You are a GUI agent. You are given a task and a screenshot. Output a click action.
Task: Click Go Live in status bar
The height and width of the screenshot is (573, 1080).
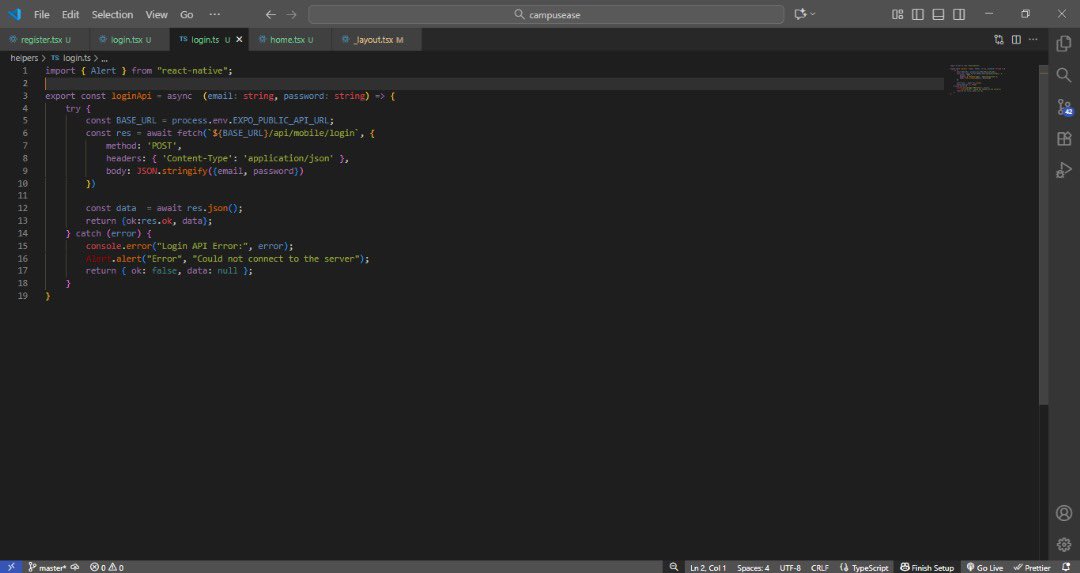pos(985,567)
